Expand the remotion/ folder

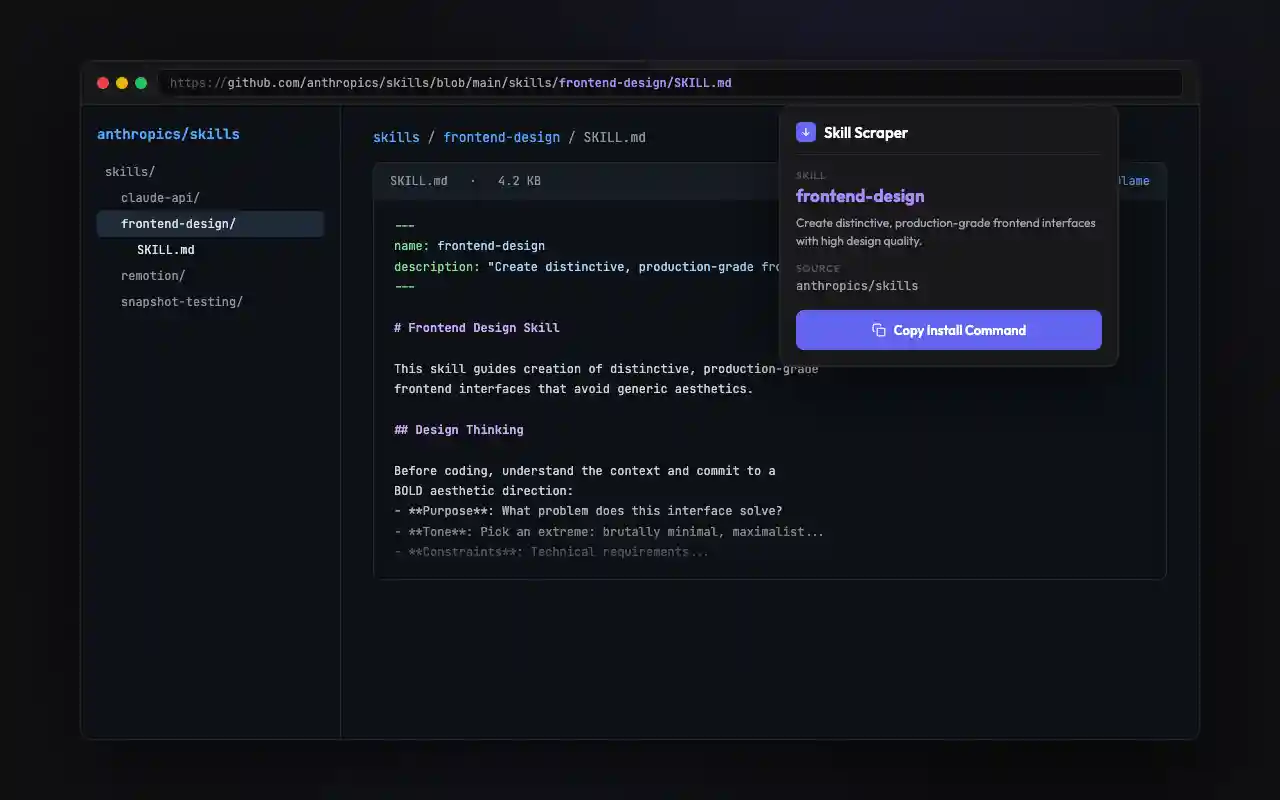[x=153, y=276]
